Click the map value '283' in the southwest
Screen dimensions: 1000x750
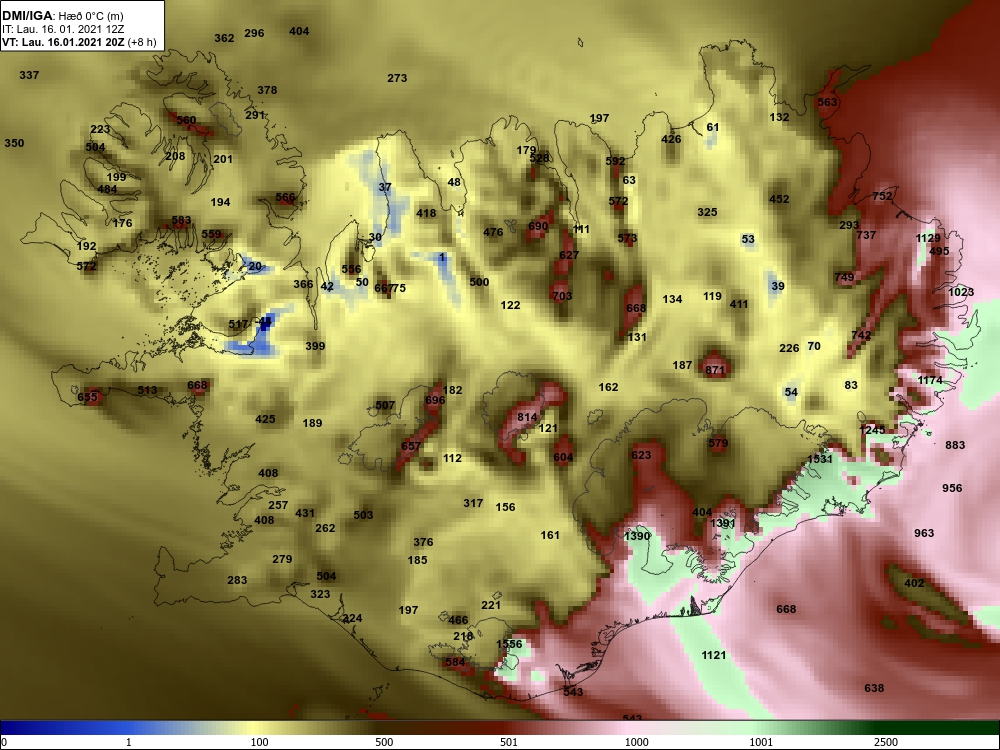coord(237,580)
